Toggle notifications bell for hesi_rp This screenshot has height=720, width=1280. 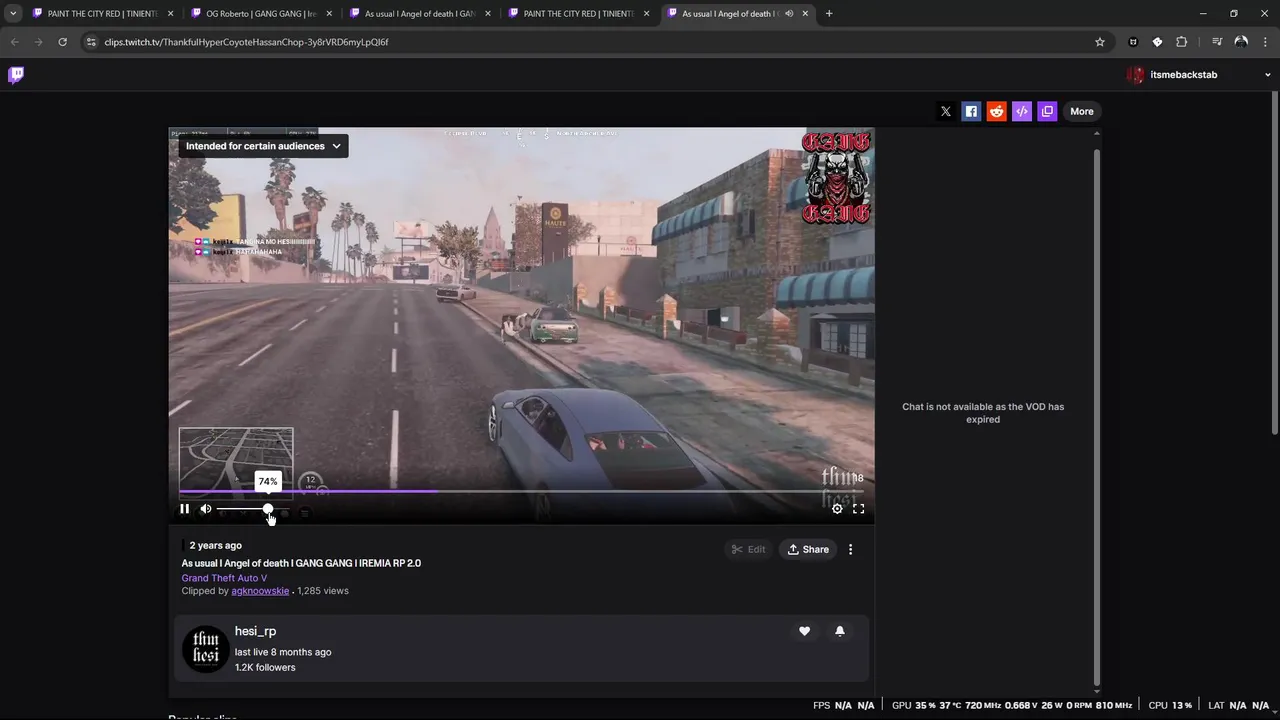tap(840, 631)
